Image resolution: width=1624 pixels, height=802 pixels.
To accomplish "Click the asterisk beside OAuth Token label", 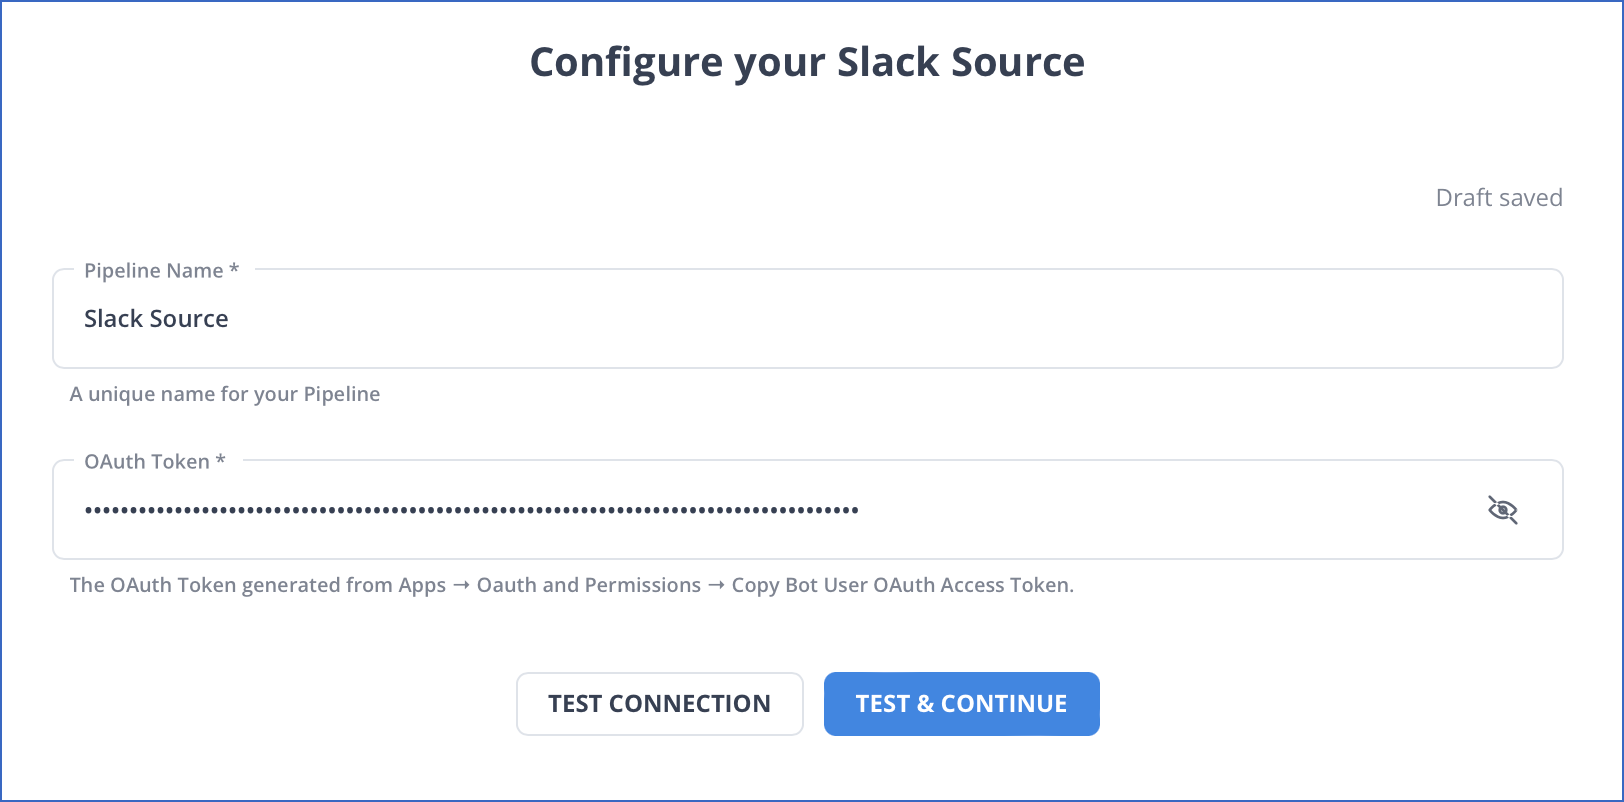I will pos(221,460).
